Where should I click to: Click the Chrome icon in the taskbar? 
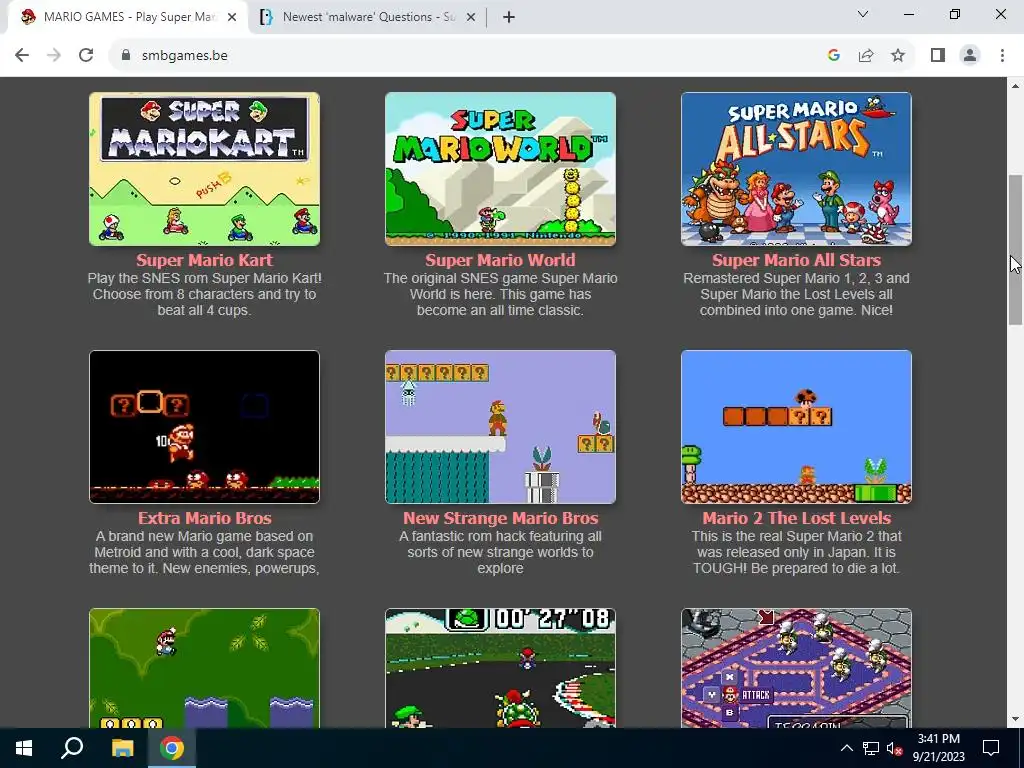(172, 748)
